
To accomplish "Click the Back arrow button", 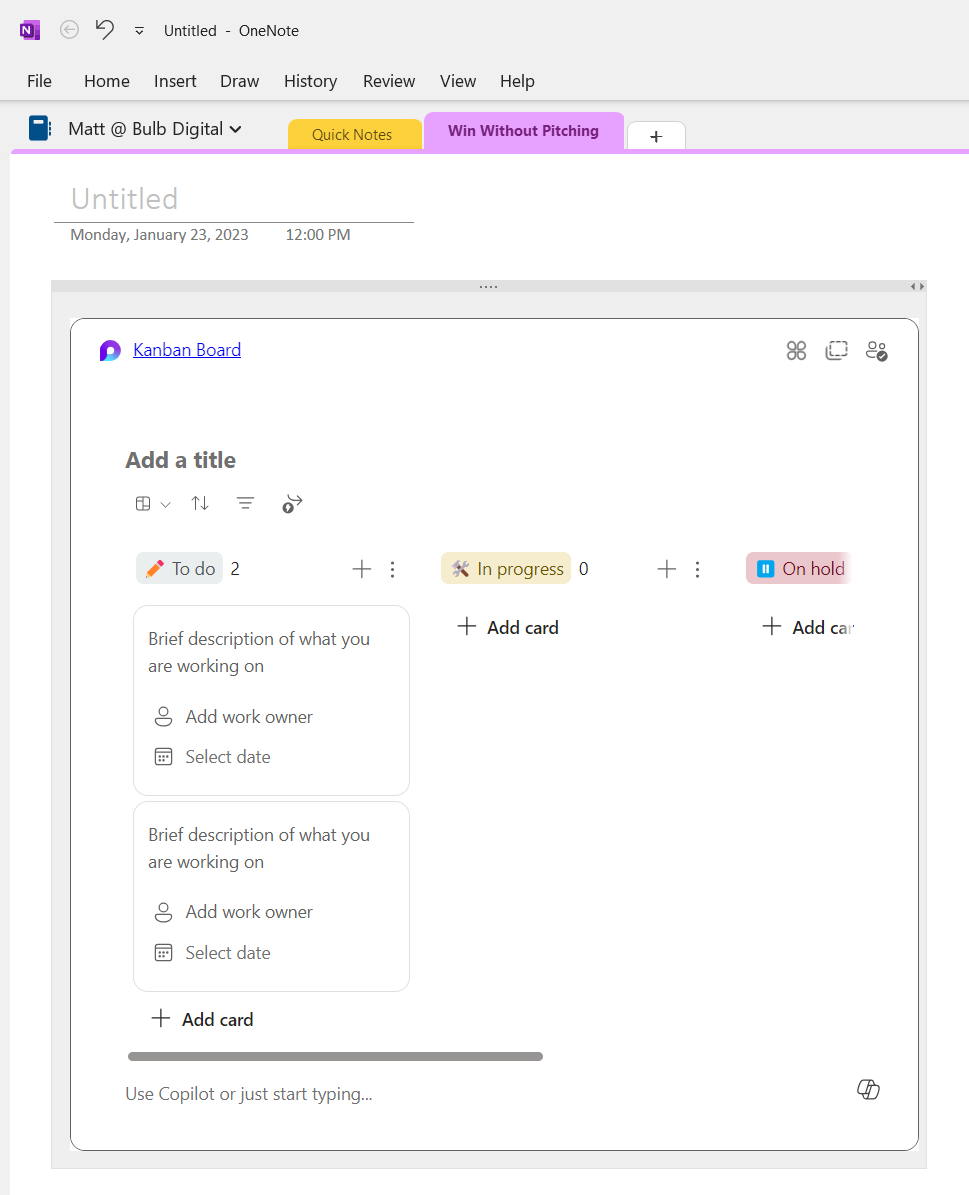I will (69, 30).
